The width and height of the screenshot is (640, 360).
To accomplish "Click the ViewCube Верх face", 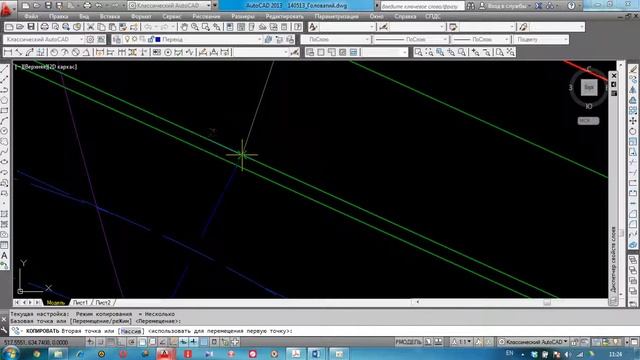I will [589, 87].
